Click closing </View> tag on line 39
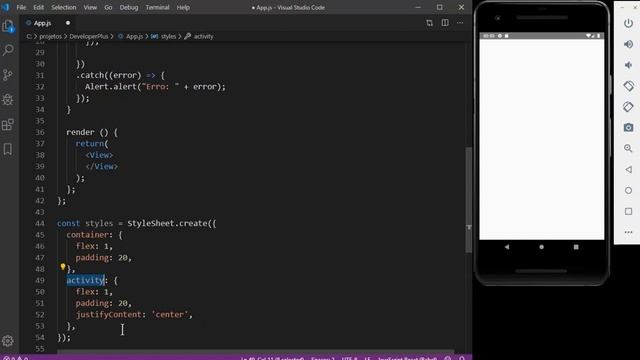The image size is (640, 360). pyautogui.click(x=102, y=167)
